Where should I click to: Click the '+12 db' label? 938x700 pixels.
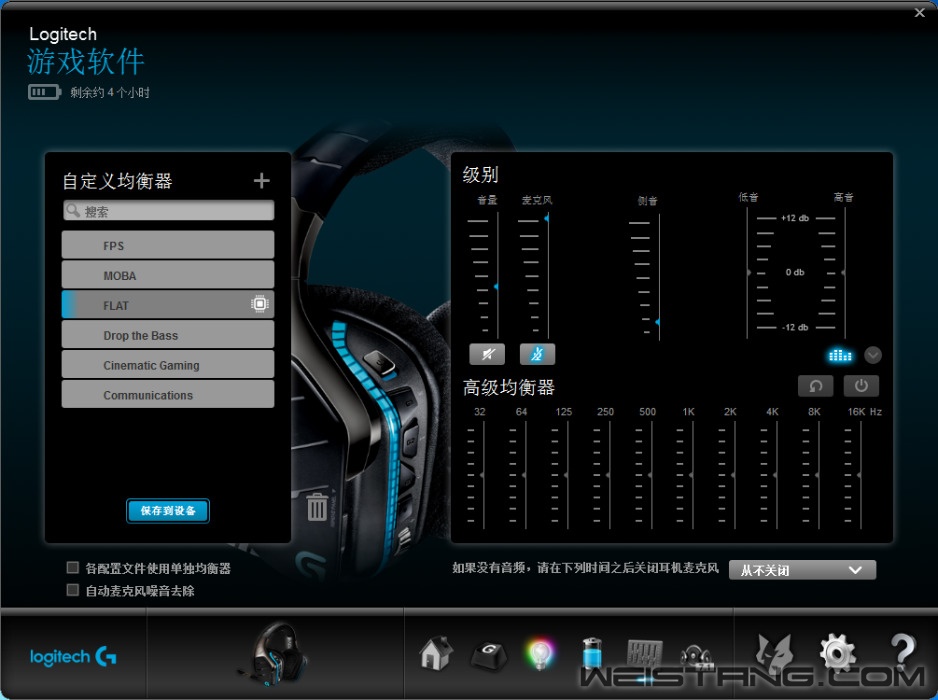coord(795,218)
